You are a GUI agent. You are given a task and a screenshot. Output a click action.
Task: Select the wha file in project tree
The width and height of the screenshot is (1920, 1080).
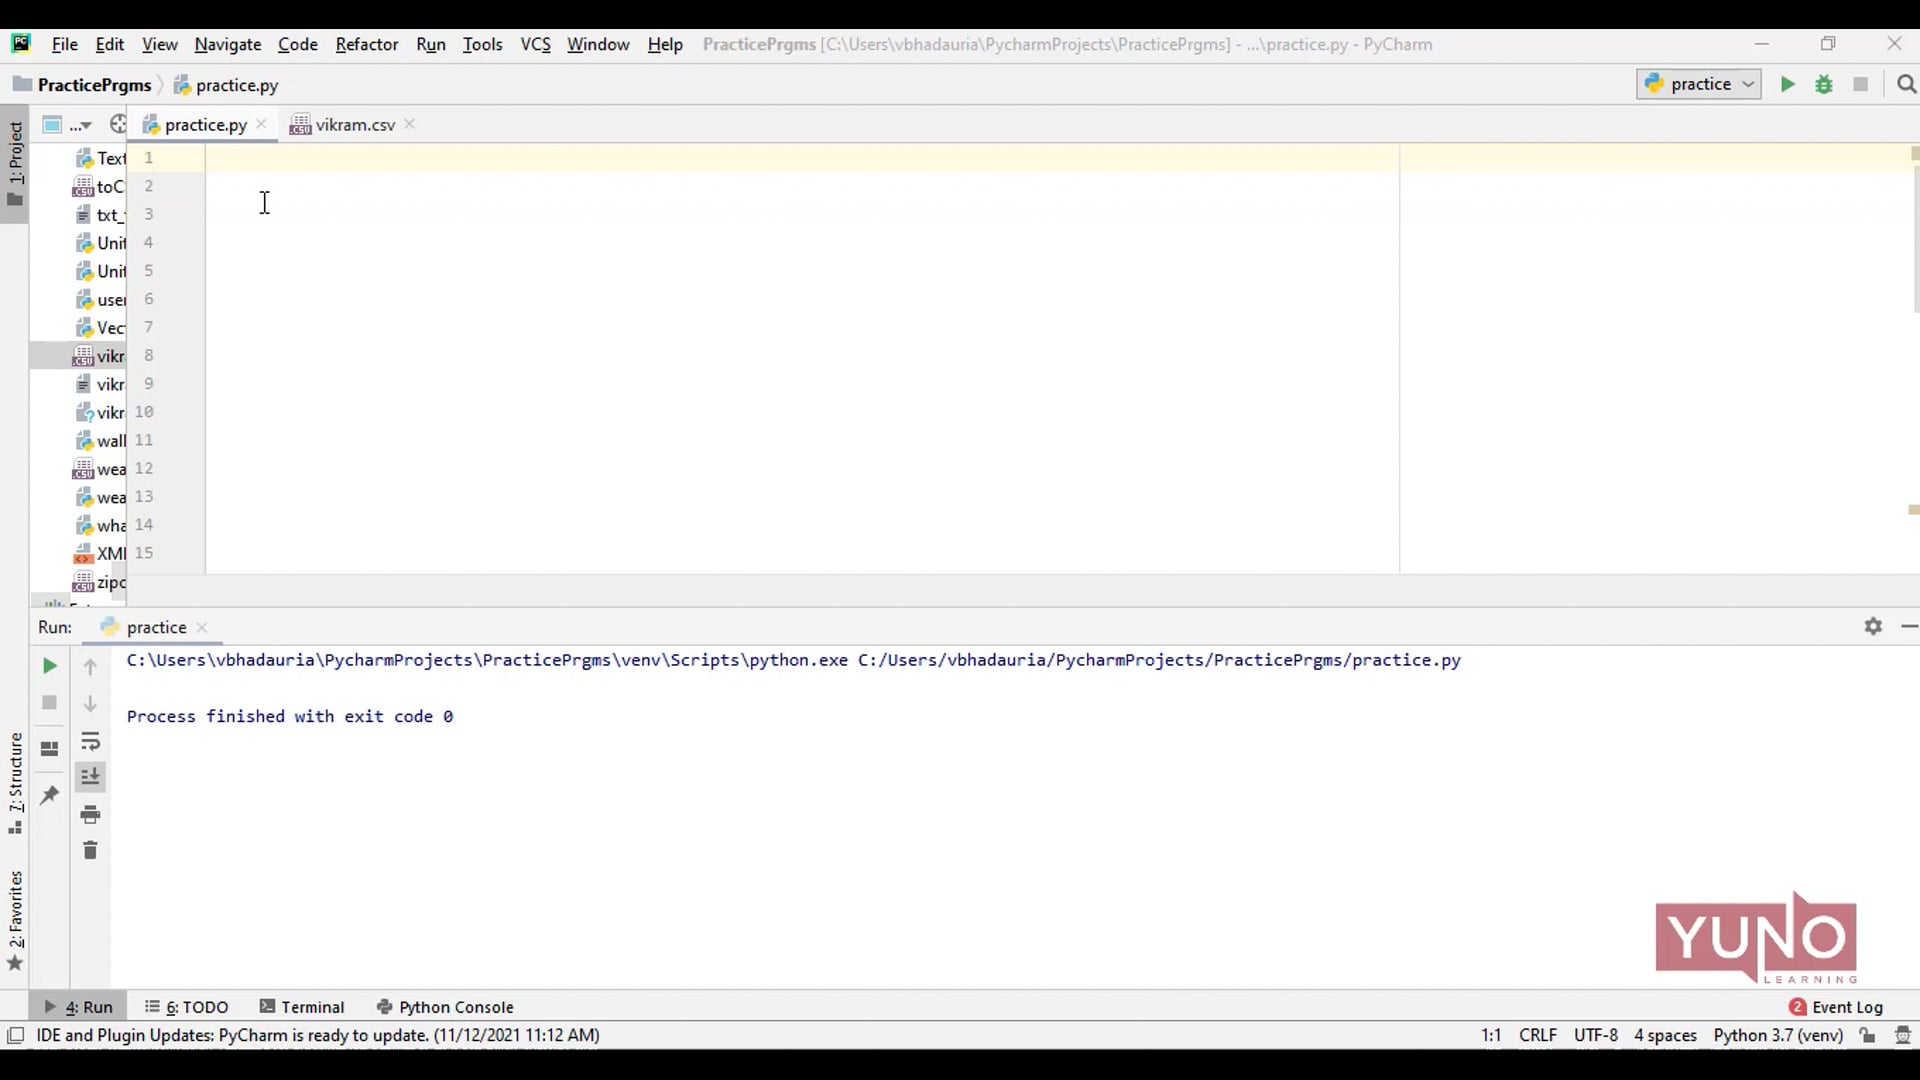[101, 526]
